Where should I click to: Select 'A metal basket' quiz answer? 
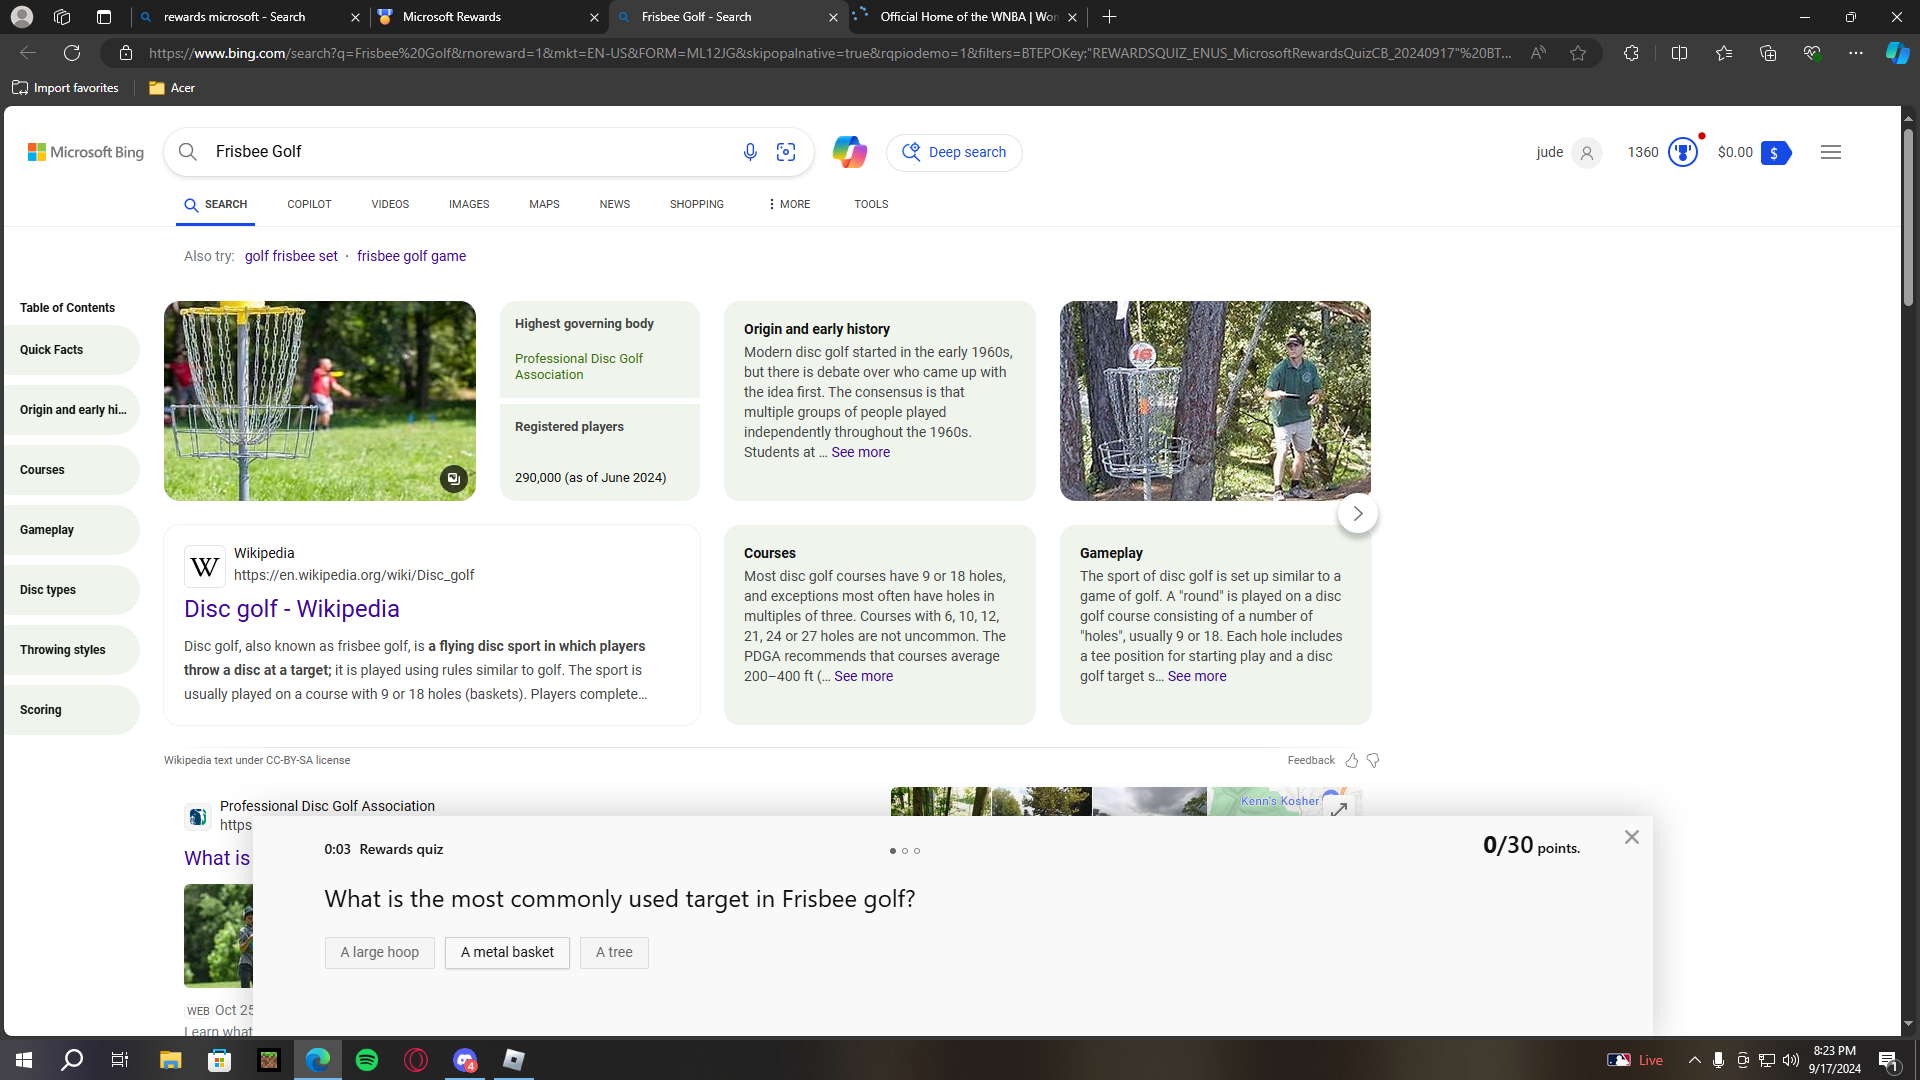point(507,952)
